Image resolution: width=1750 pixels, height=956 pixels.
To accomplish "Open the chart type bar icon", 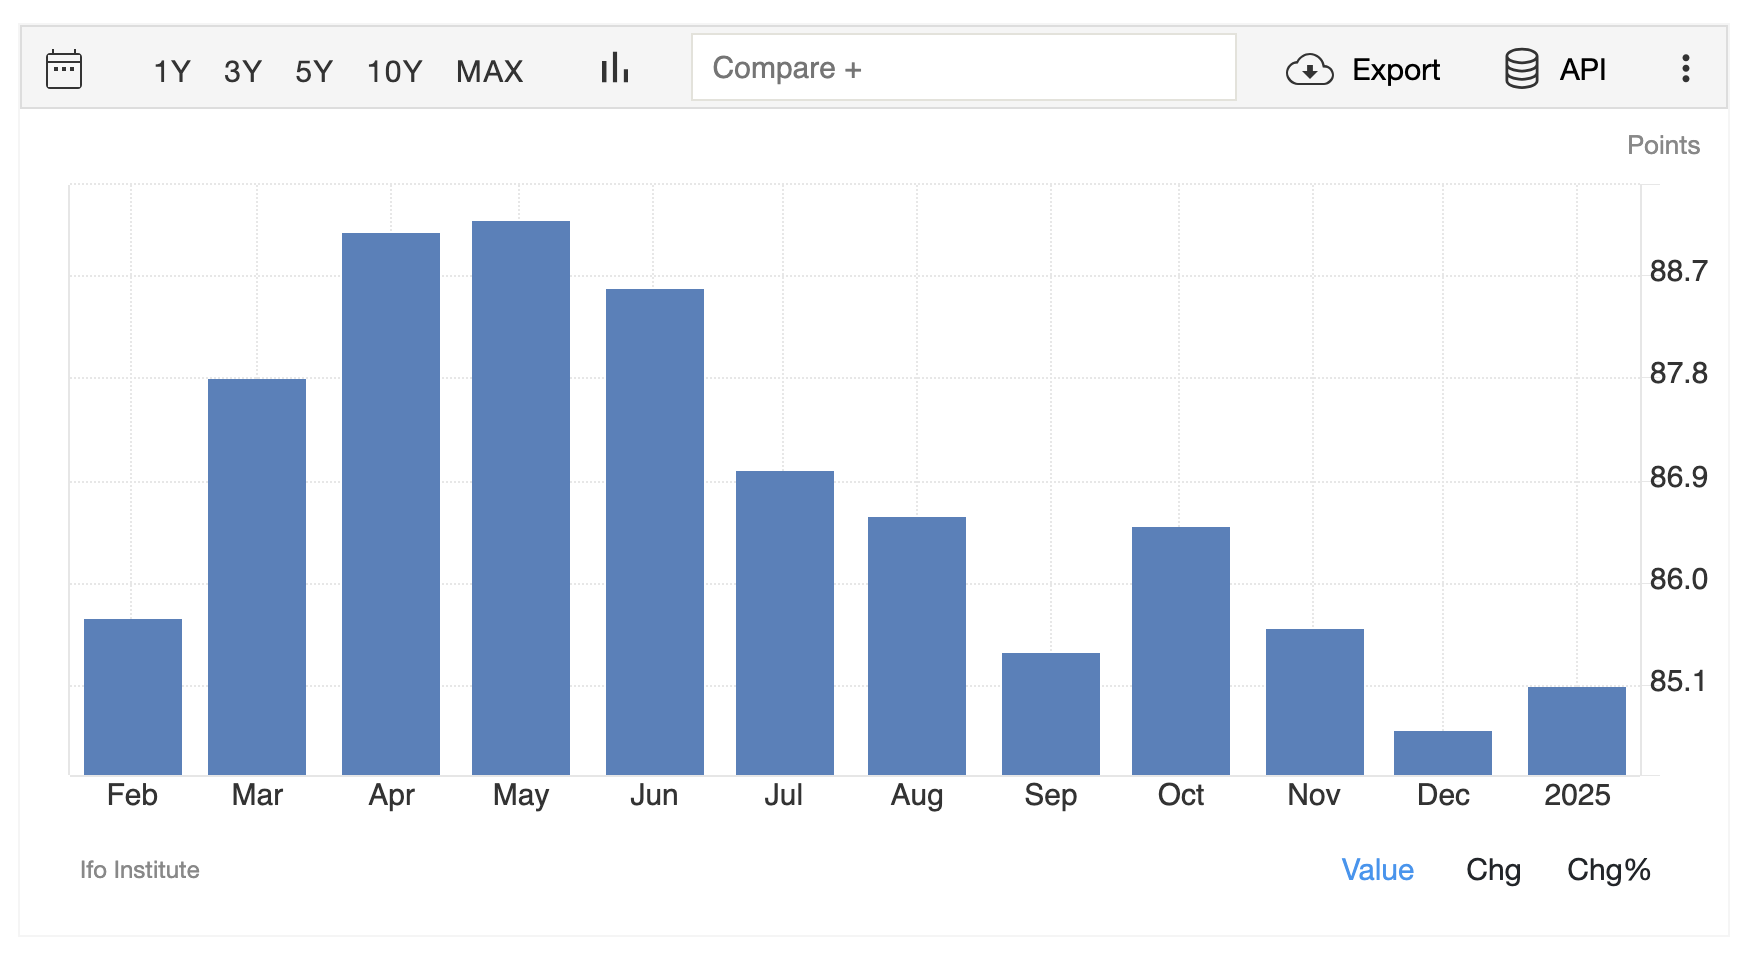I will pyautogui.click(x=614, y=68).
